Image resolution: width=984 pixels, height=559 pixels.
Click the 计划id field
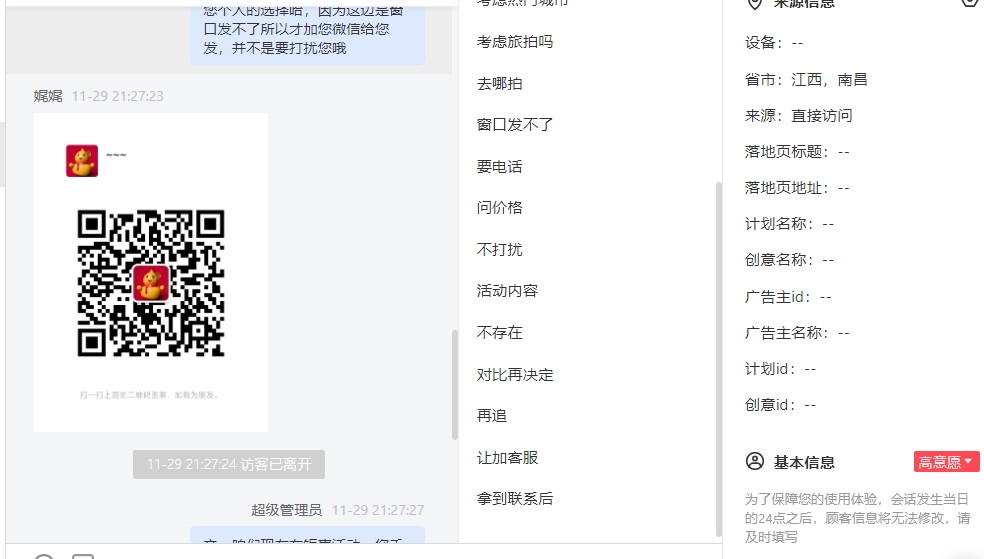click(781, 369)
